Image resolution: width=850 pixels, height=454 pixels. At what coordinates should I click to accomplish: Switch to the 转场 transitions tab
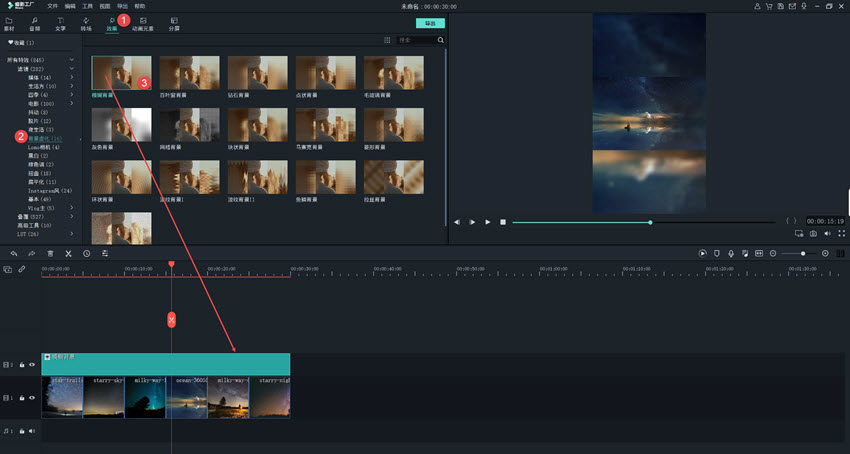pyautogui.click(x=85, y=23)
